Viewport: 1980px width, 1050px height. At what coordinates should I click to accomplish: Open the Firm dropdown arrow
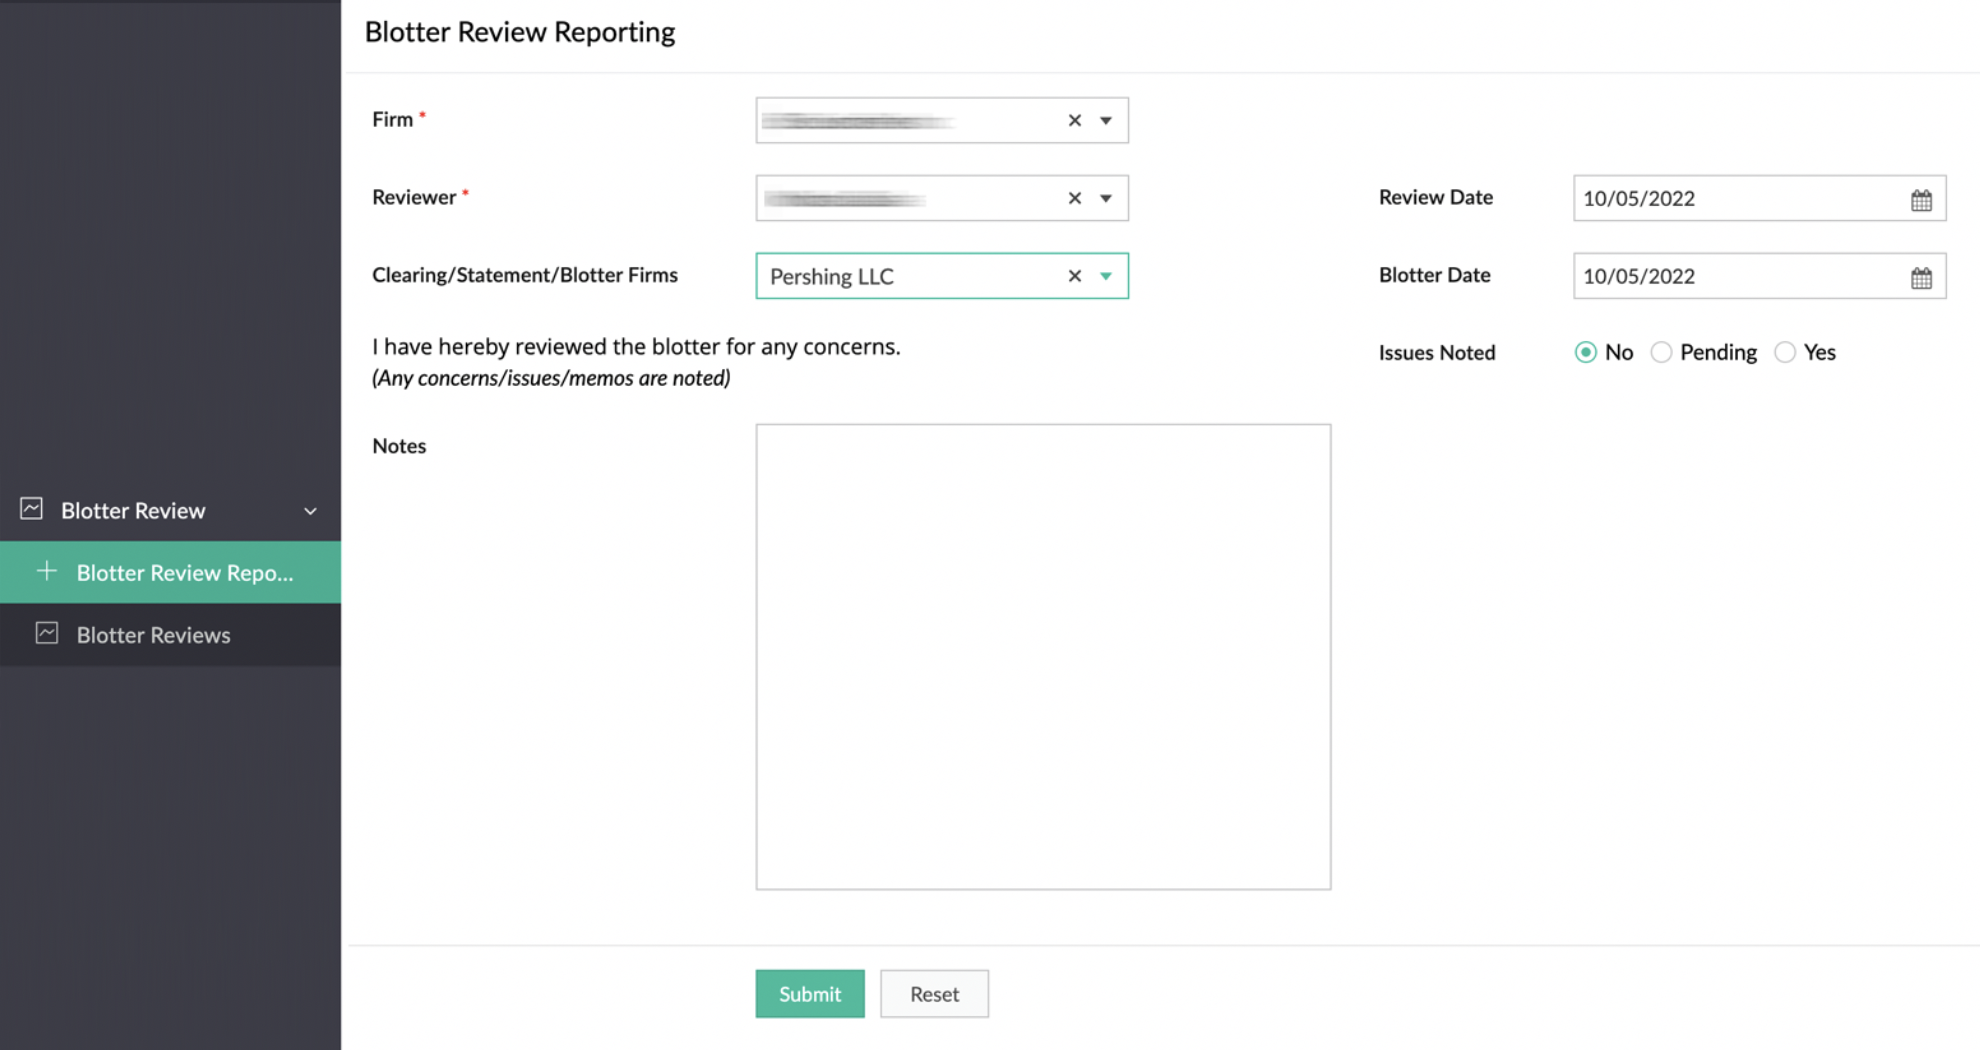click(1106, 120)
